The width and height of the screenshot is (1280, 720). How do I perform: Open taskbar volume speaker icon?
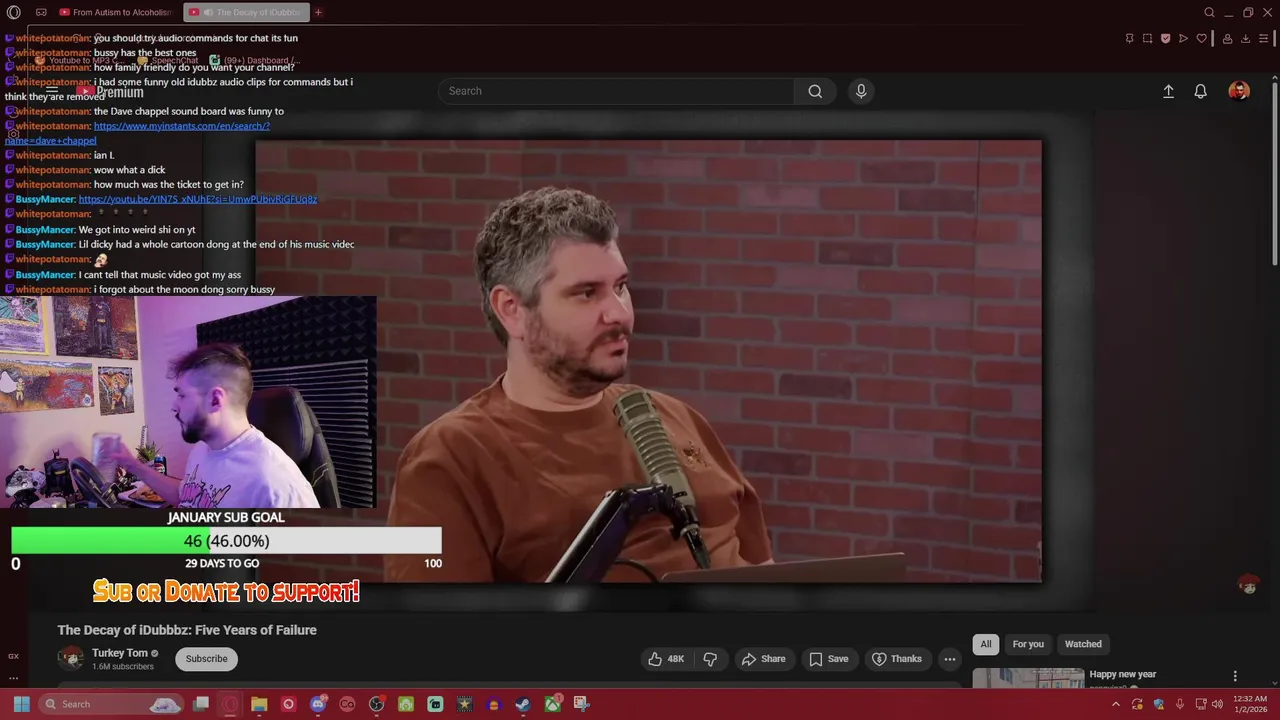click(x=1217, y=704)
